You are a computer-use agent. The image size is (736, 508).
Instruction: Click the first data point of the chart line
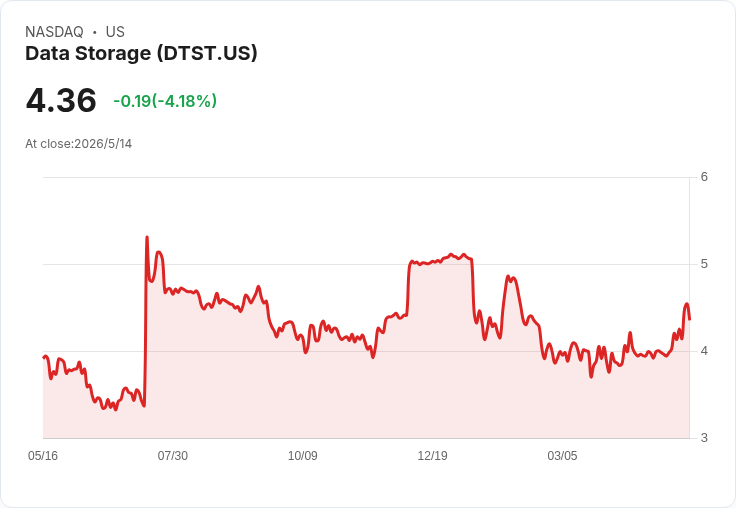point(44,357)
